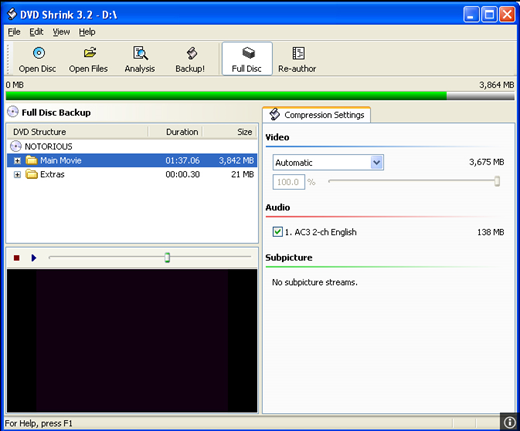Uncheck AC3 2-ch English audio stream
The image size is (520, 431).
277,232
